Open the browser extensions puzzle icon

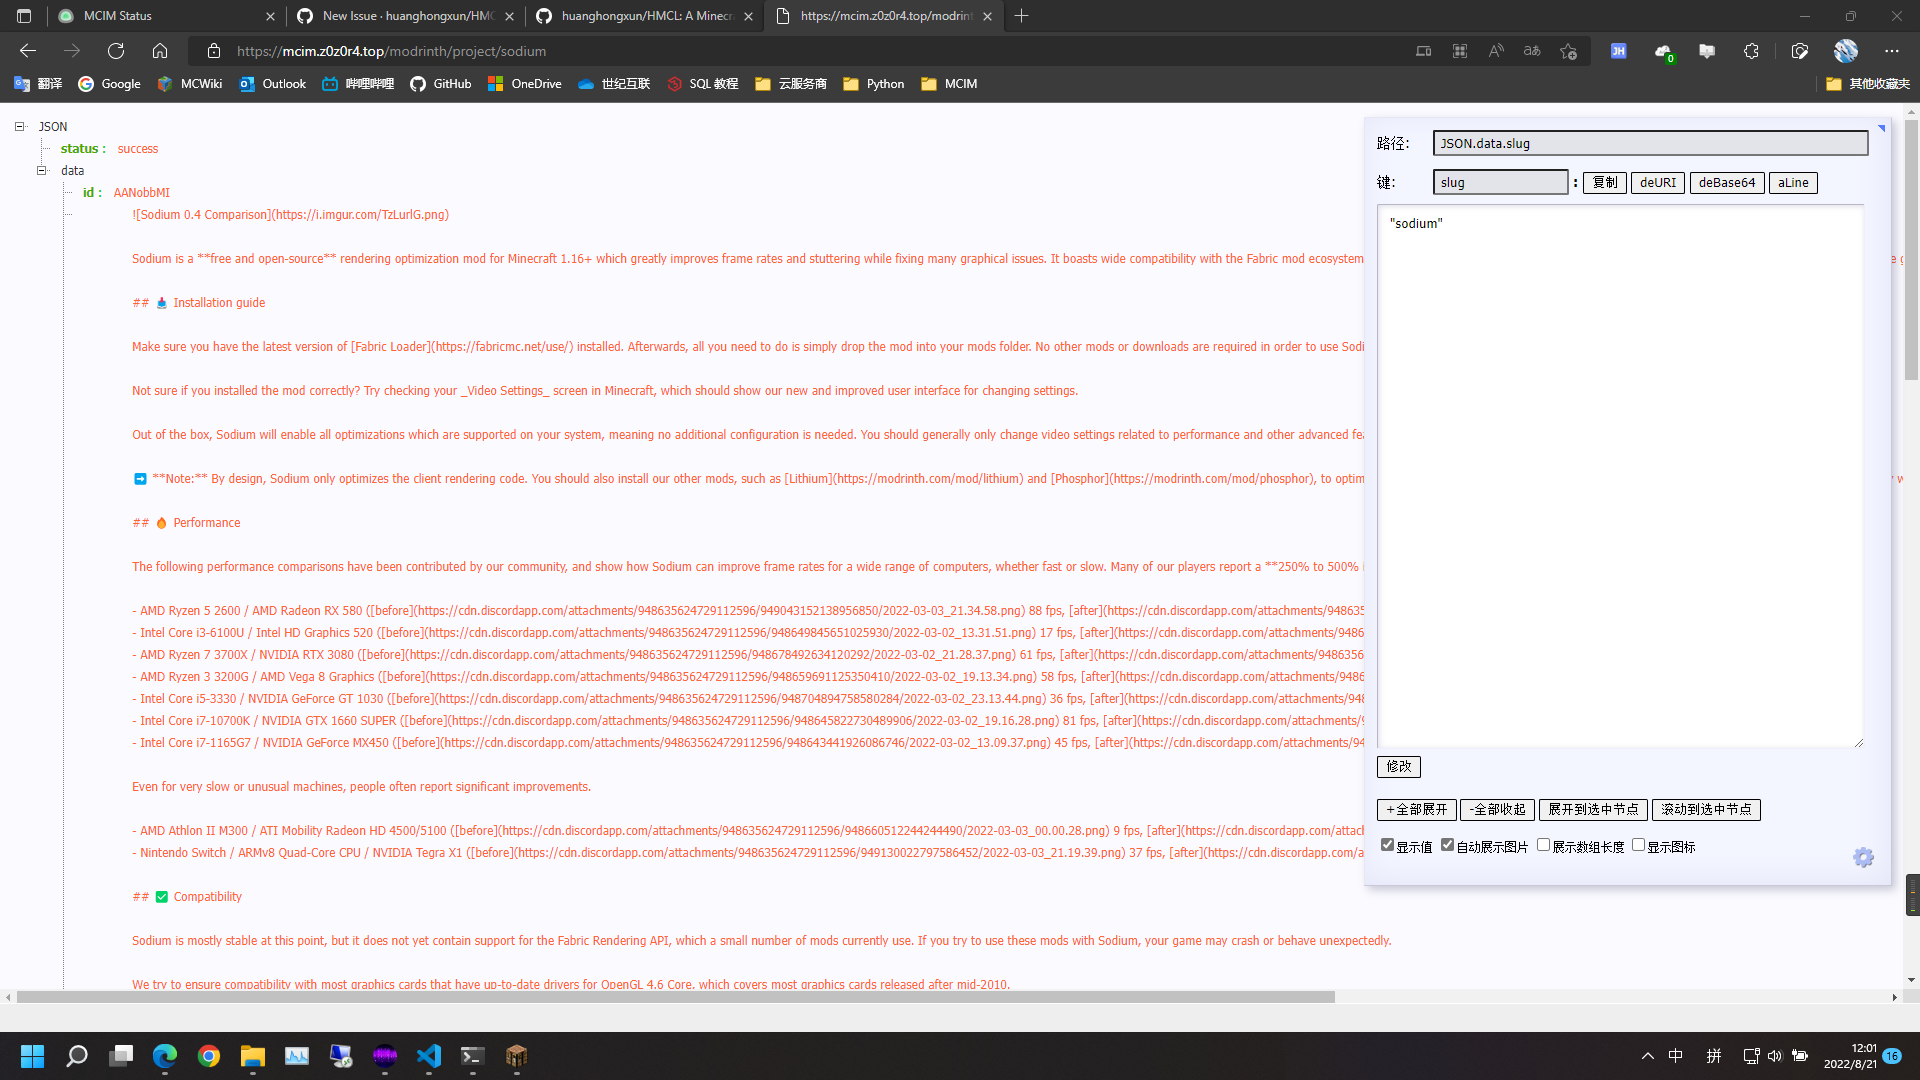tap(1751, 51)
